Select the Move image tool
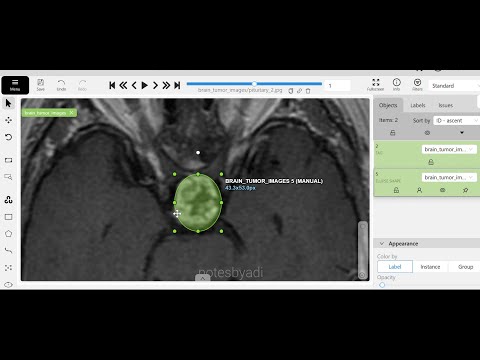The width and height of the screenshot is (480, 360). [x=9, y=120]
